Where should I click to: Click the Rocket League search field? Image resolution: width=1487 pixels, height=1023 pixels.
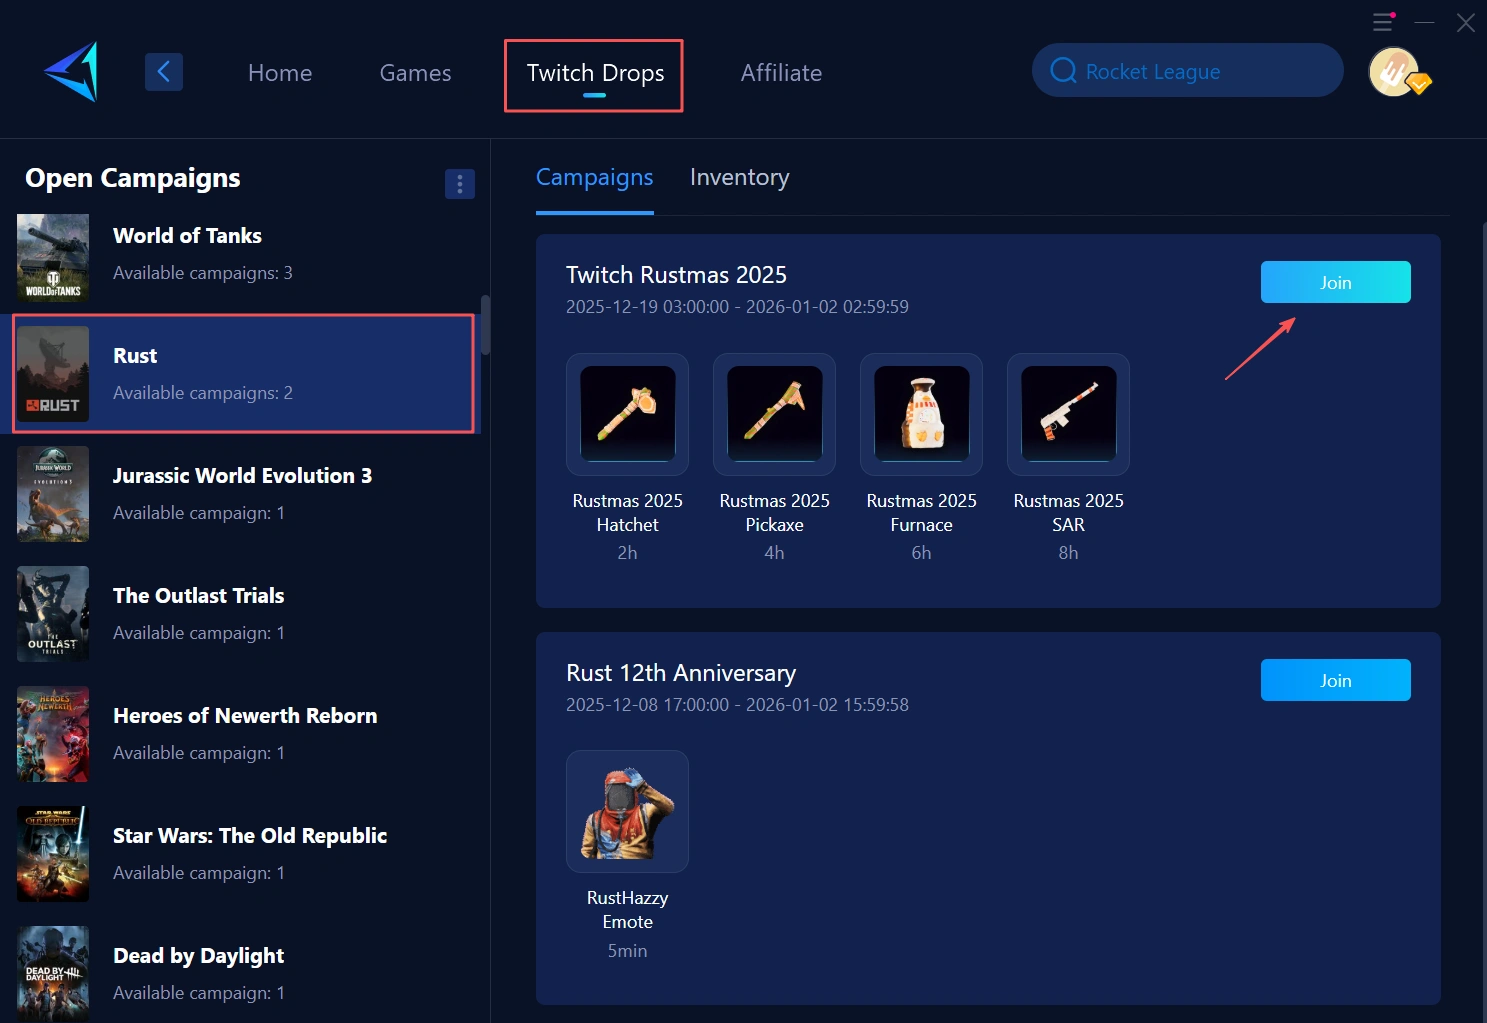(x=1186, y=70)
